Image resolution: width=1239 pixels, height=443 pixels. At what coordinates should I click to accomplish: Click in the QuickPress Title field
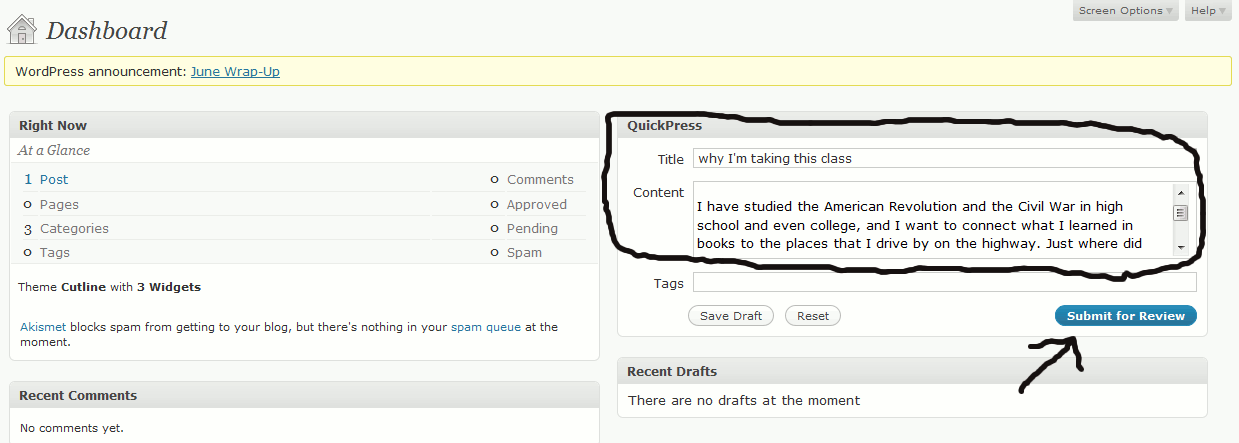point(944,158)
